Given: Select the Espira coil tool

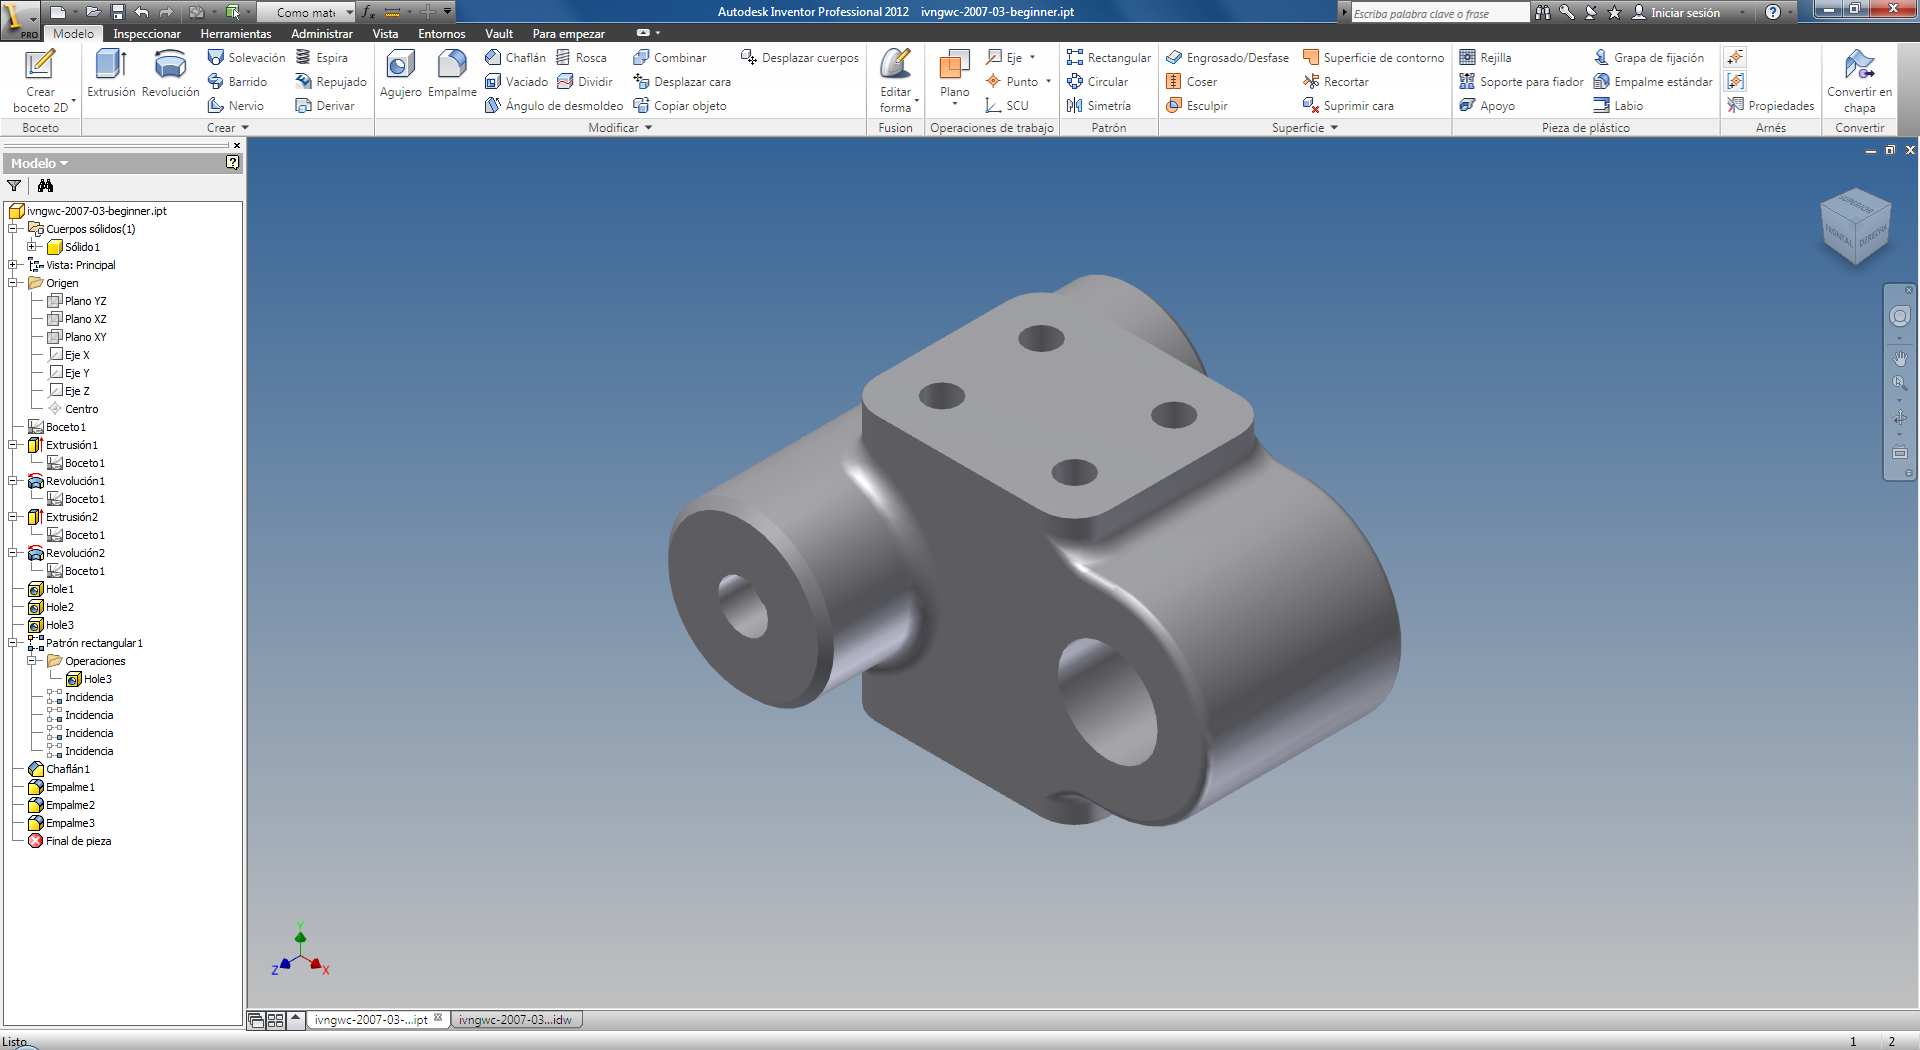Looking at the screenshot, I should (321, 58).
